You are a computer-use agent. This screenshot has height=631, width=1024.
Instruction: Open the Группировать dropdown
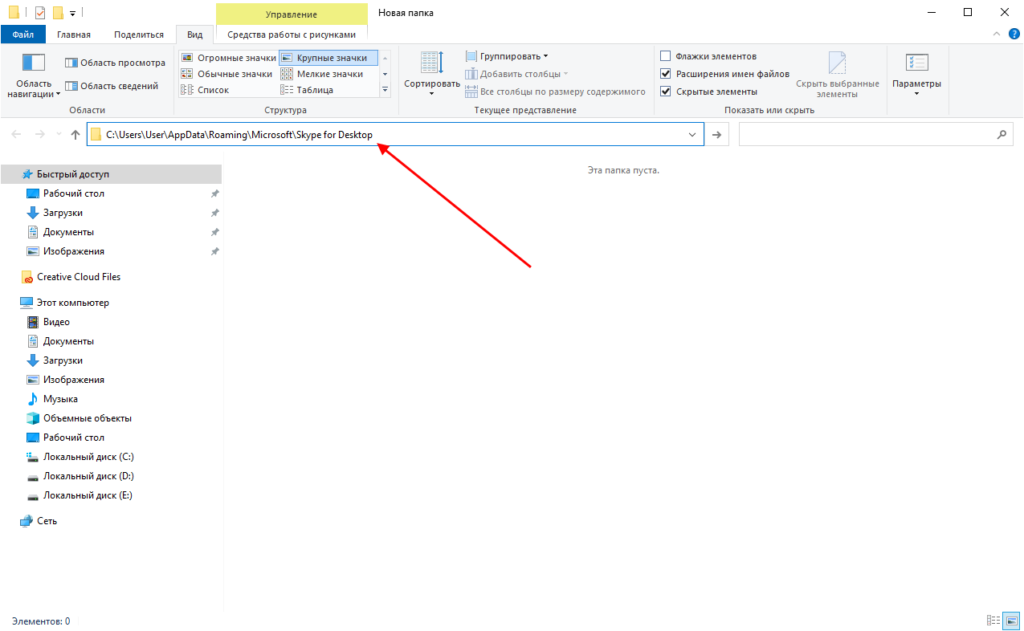507,56
